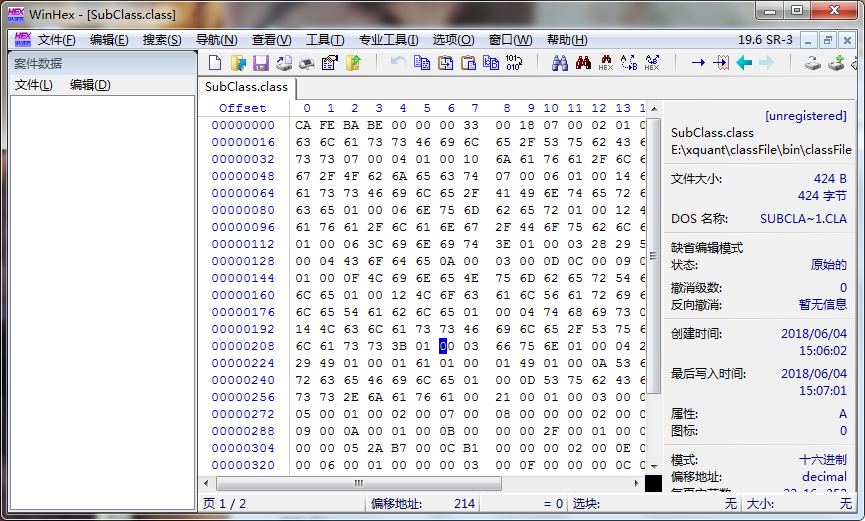Click the 原始的 state value
The height and width of the screenshot is (521, 865).
[x=829, y=265]
